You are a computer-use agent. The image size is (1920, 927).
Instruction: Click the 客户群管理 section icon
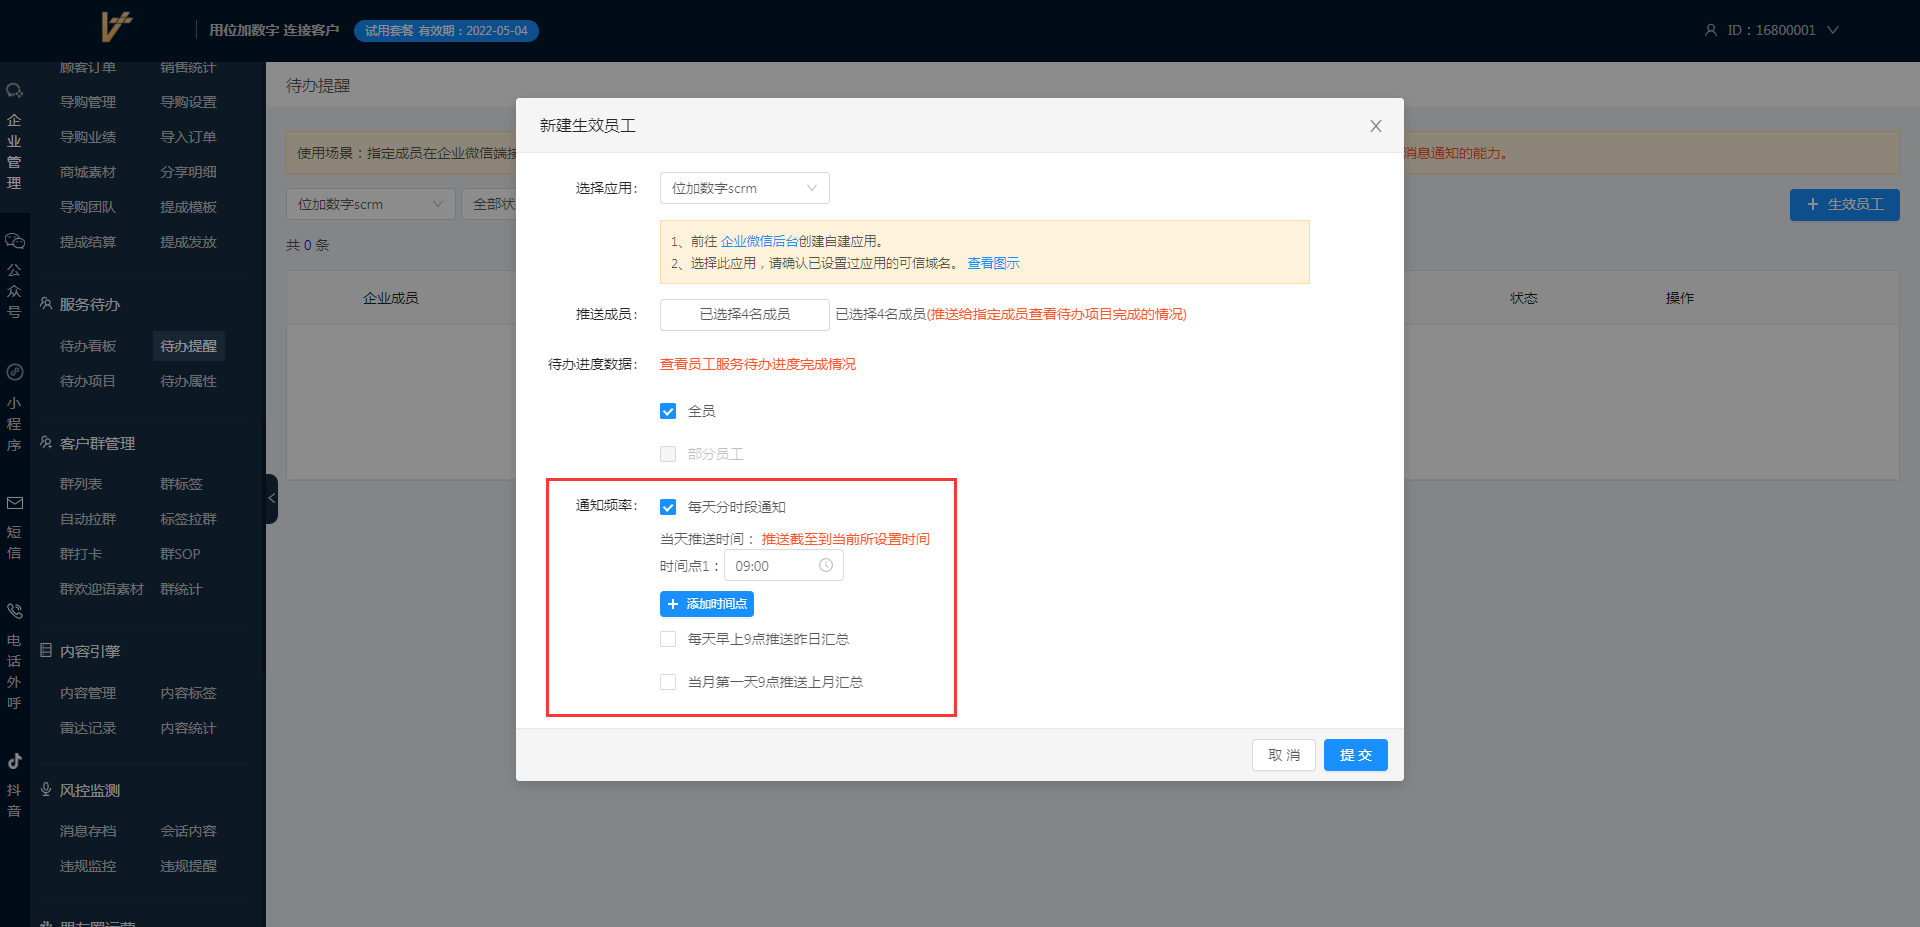point(46,442)
